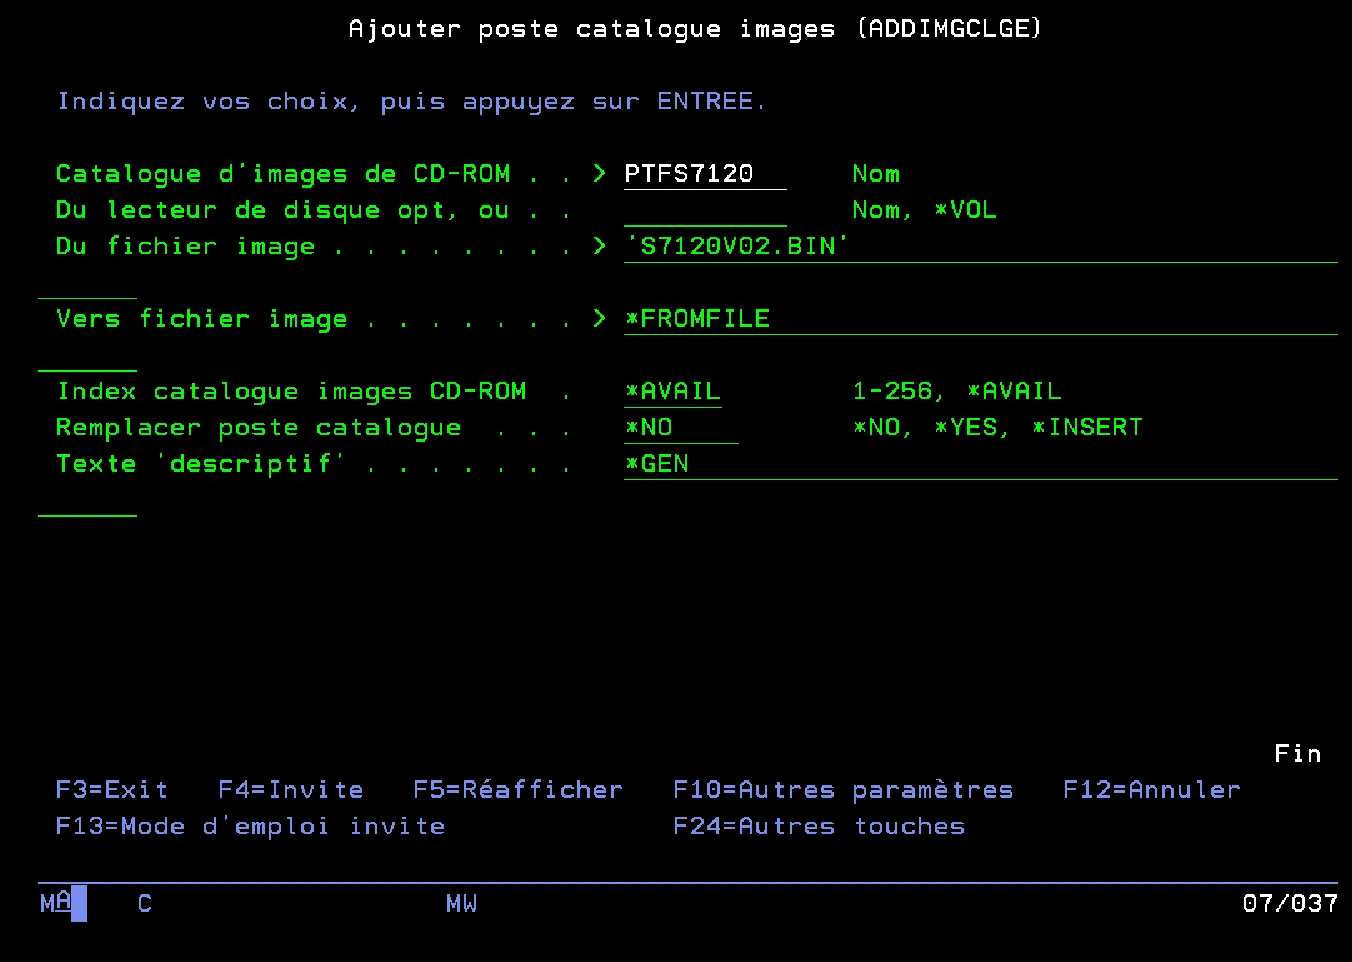Click the source image file field 'S7120V02.BIN'
Image resolution: width=1352 pixels, height=962 pixels.
point(980,246)
